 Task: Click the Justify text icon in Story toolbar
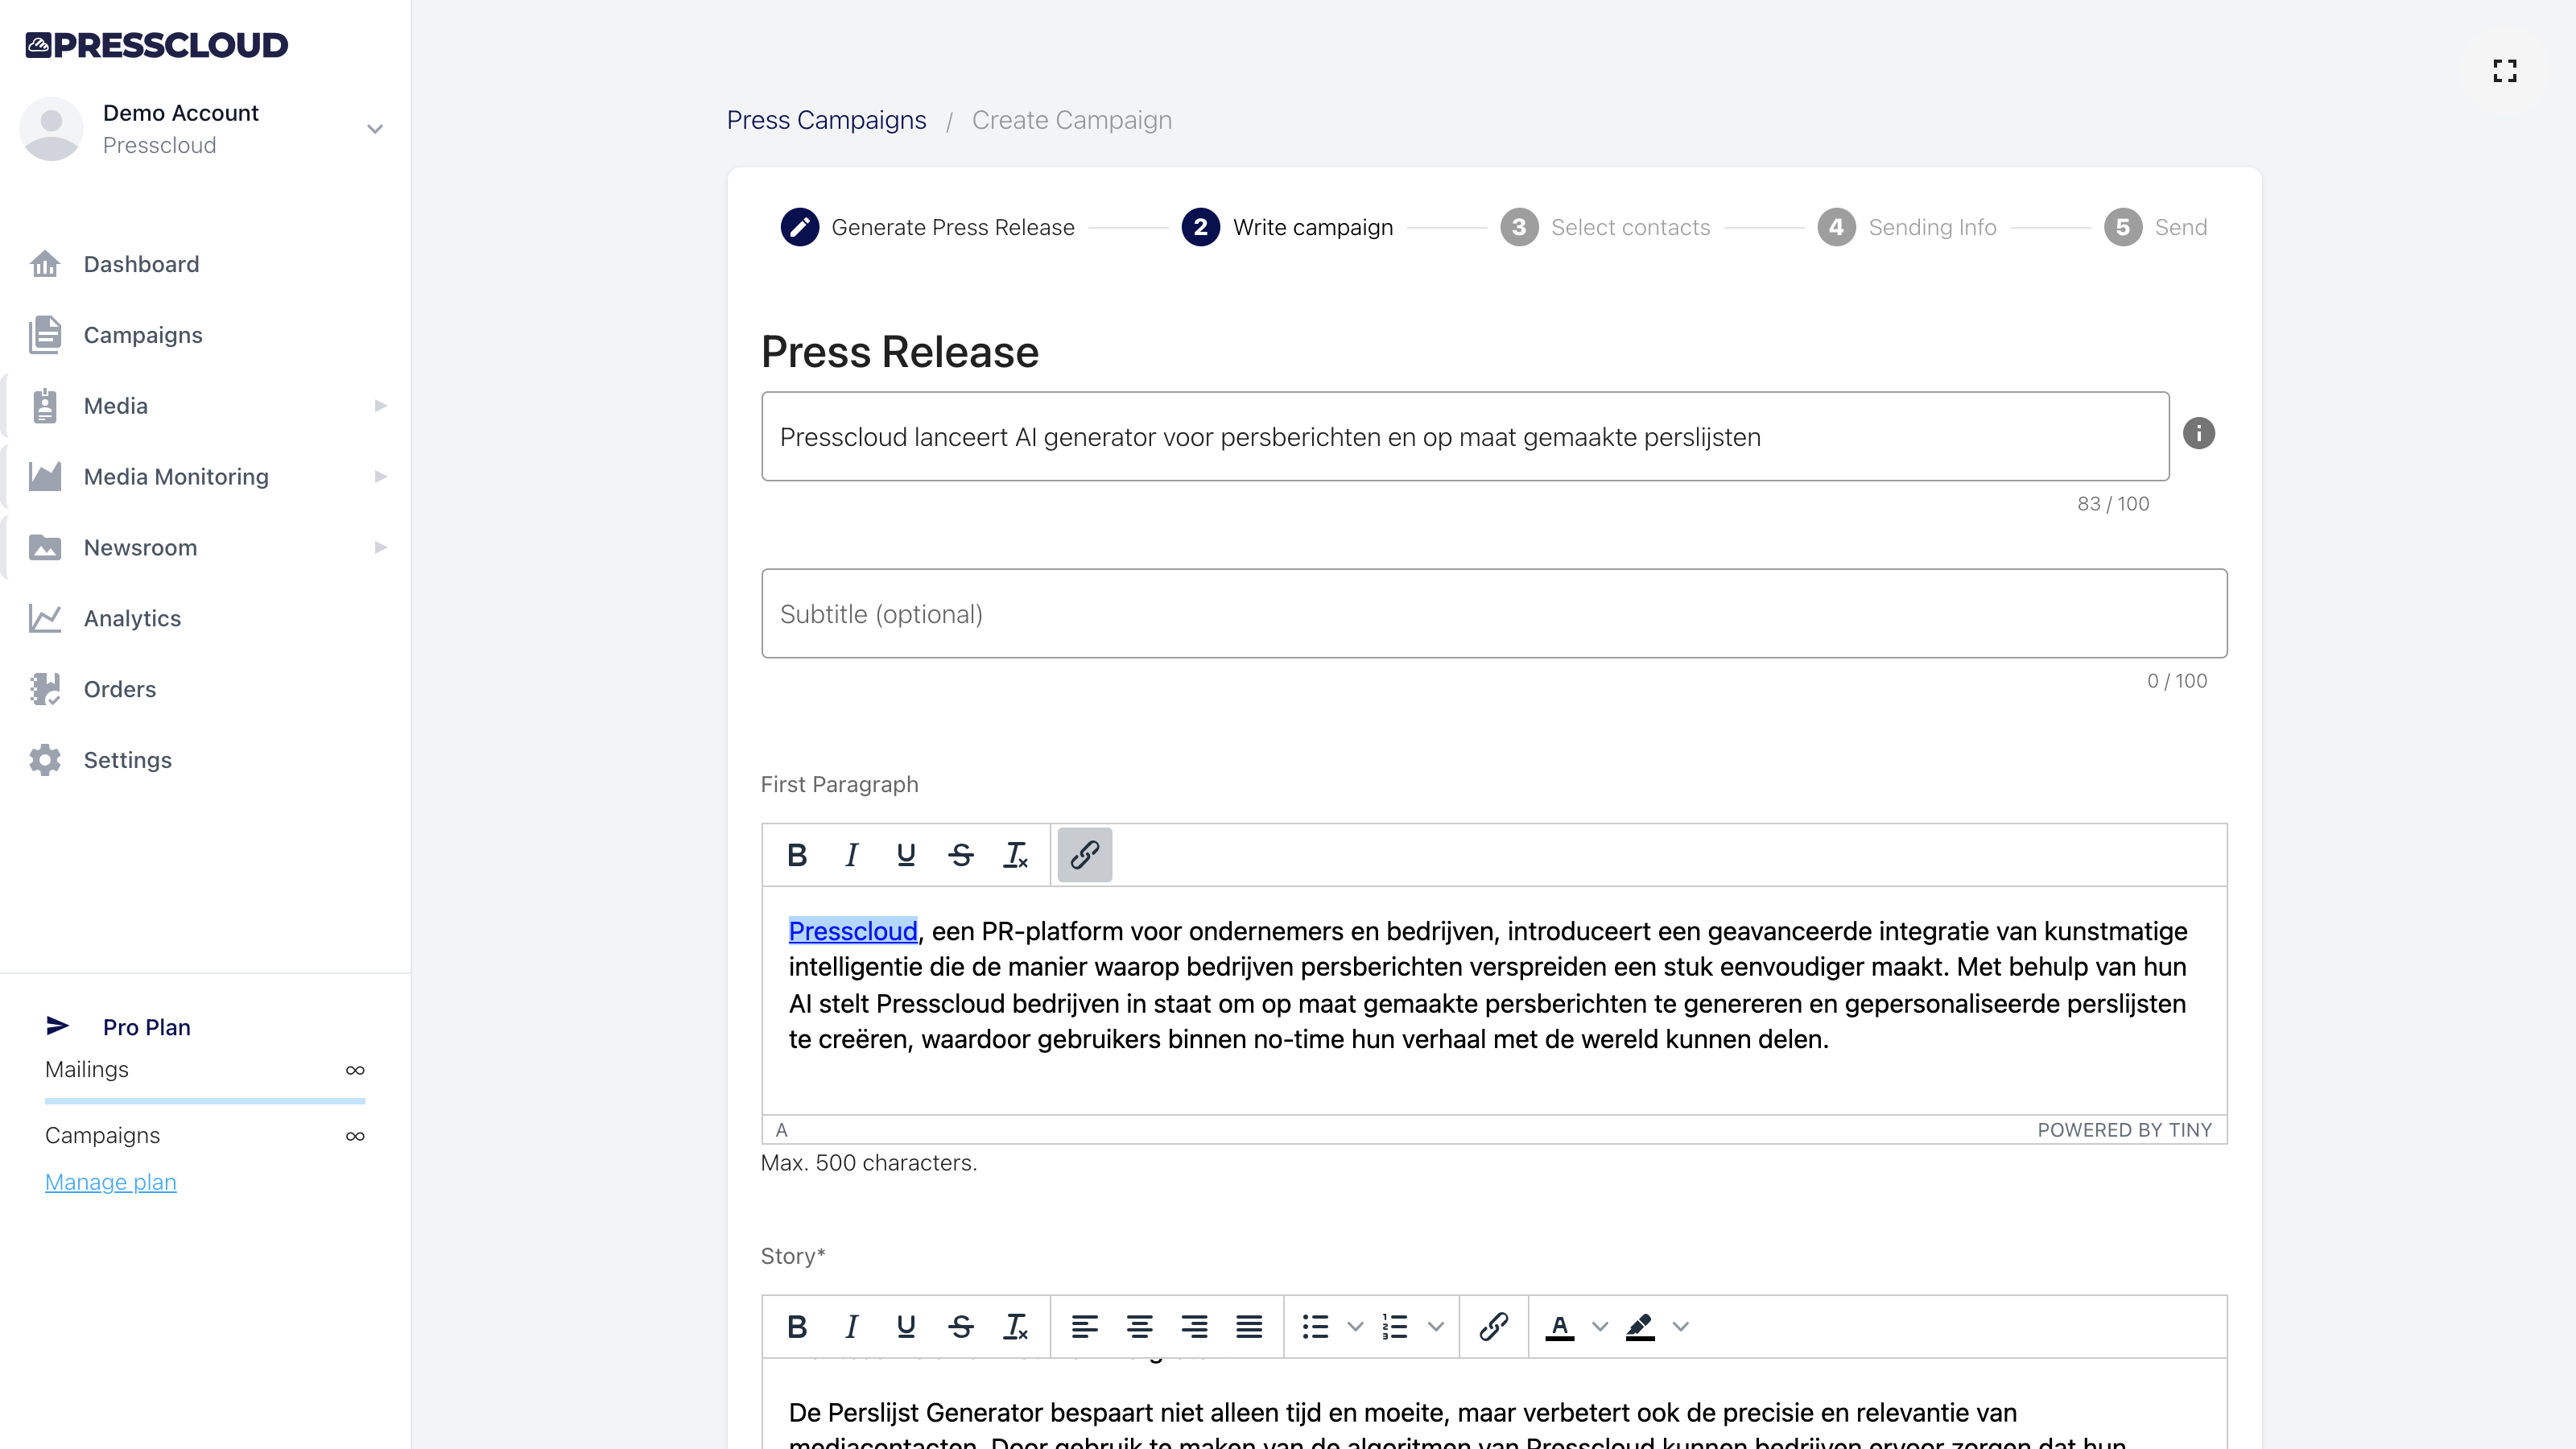point(1249,1327)
